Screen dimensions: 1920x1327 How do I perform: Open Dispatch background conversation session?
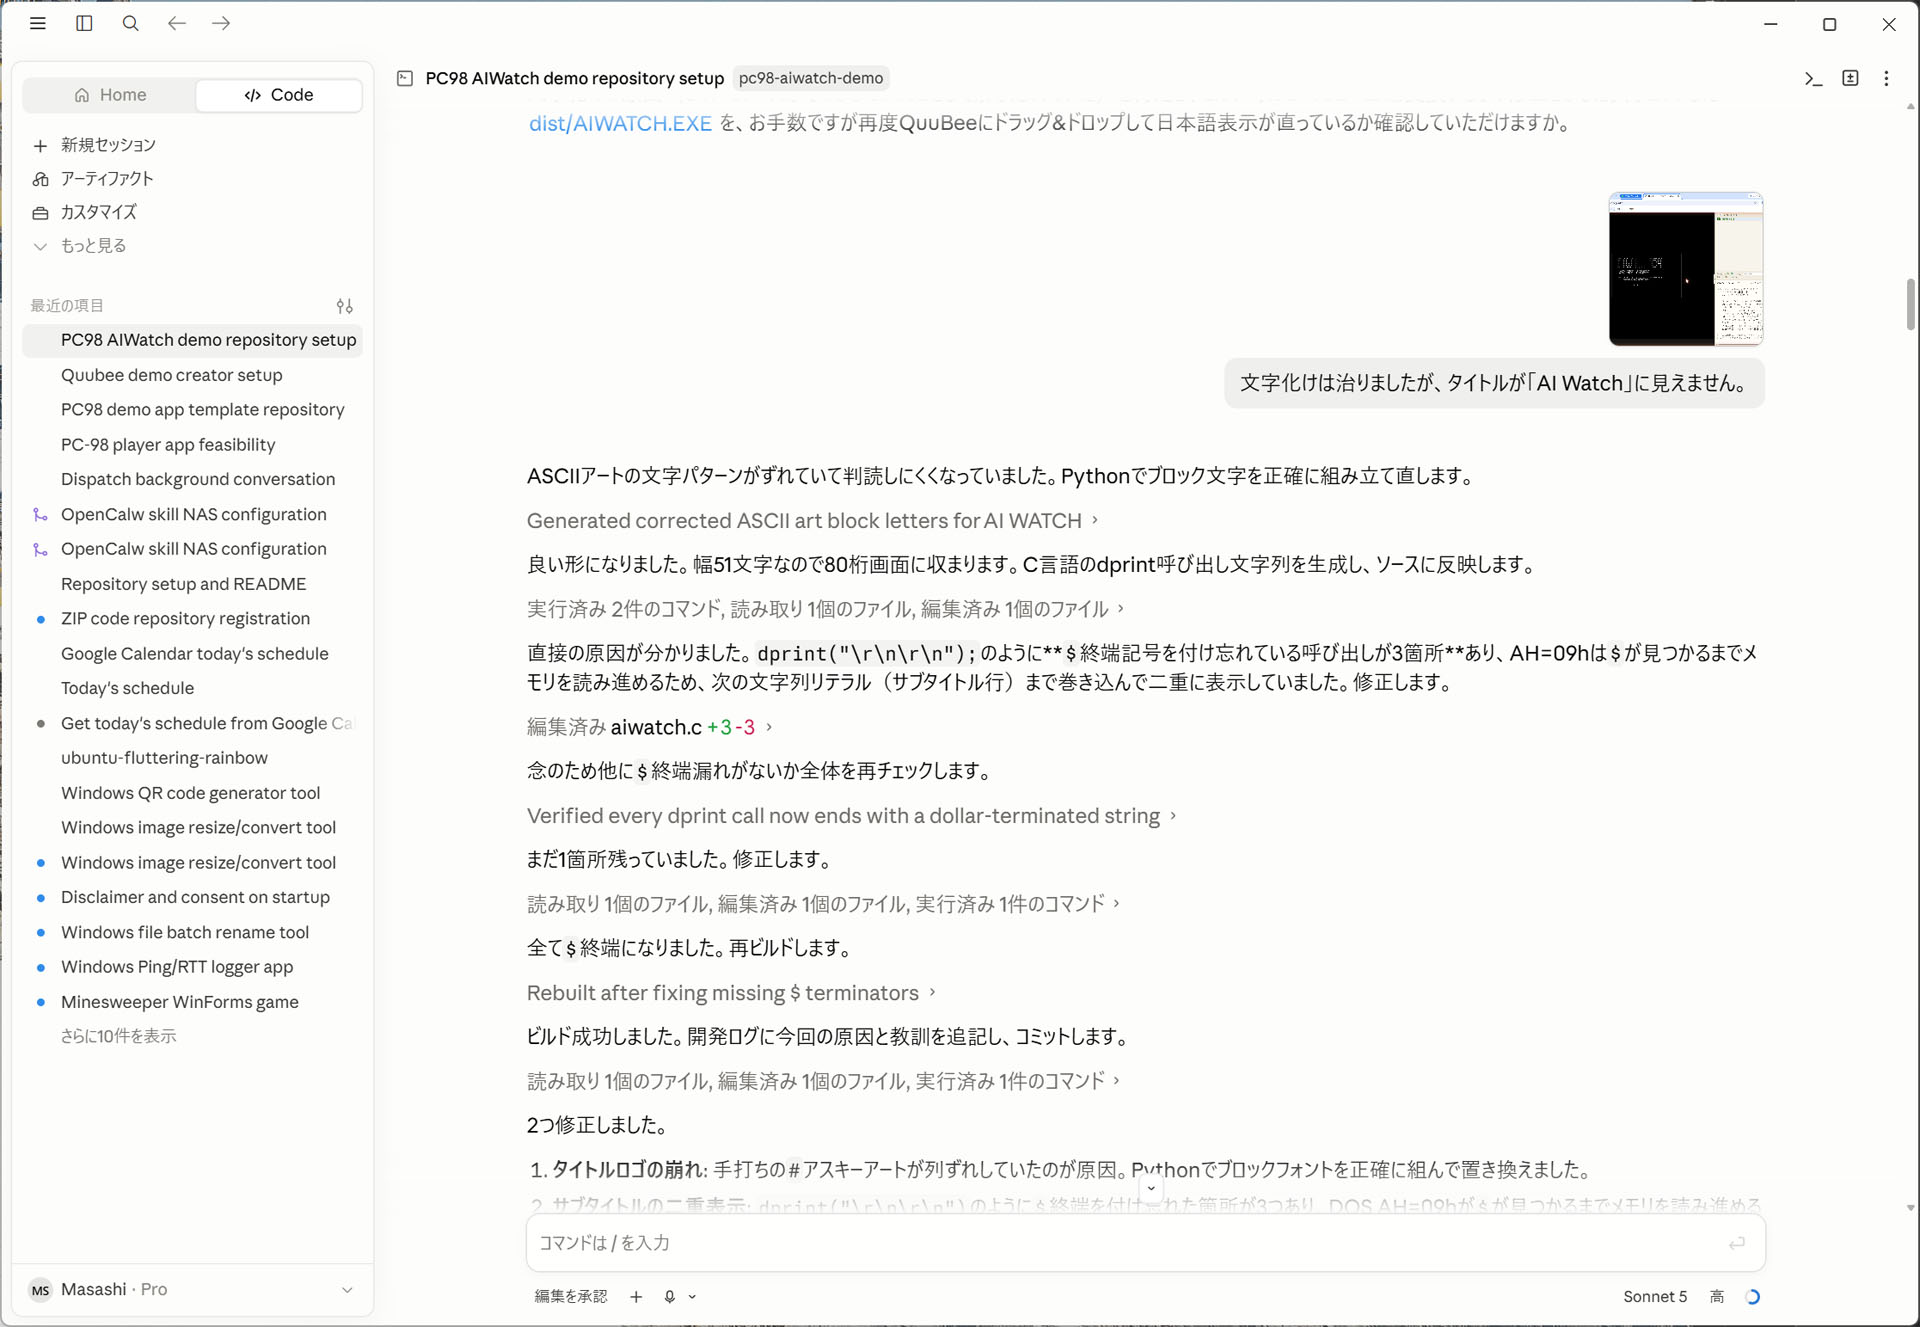tap(192, 480)
